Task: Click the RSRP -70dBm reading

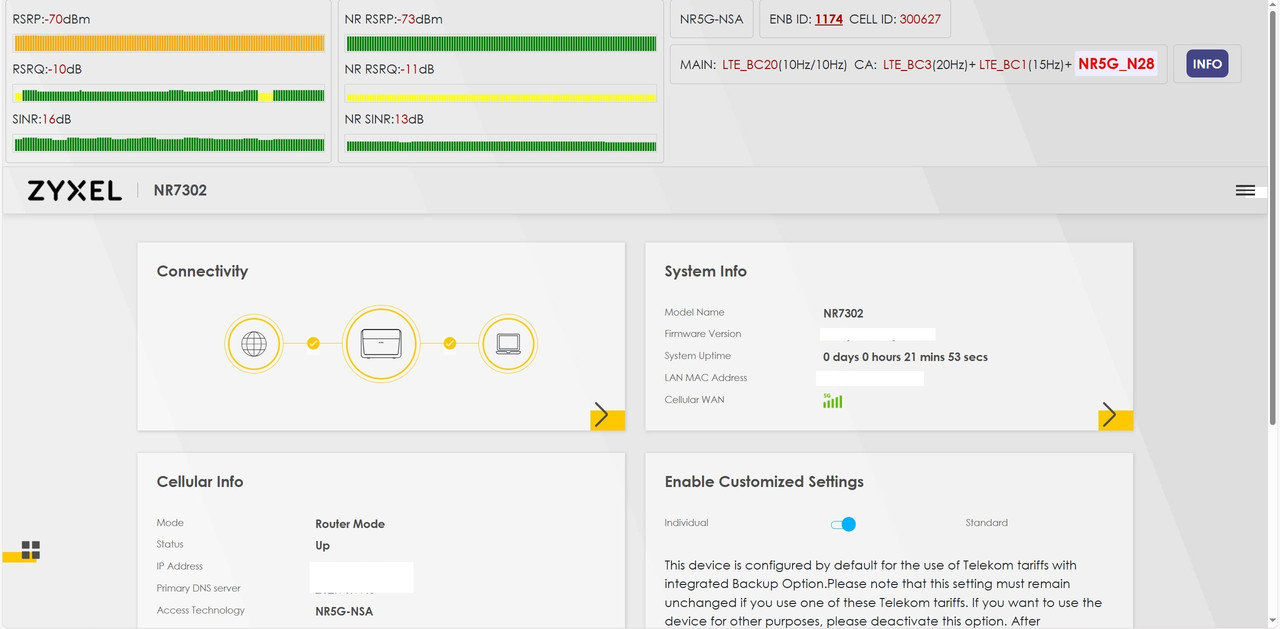Action: pyautogui.click(x=51, y=19)
